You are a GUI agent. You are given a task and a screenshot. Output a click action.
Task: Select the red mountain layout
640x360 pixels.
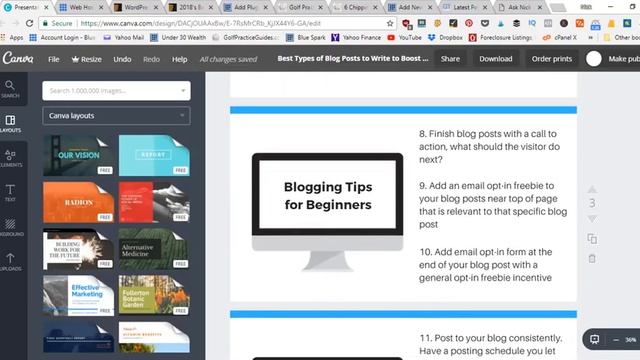coord(154,202)
